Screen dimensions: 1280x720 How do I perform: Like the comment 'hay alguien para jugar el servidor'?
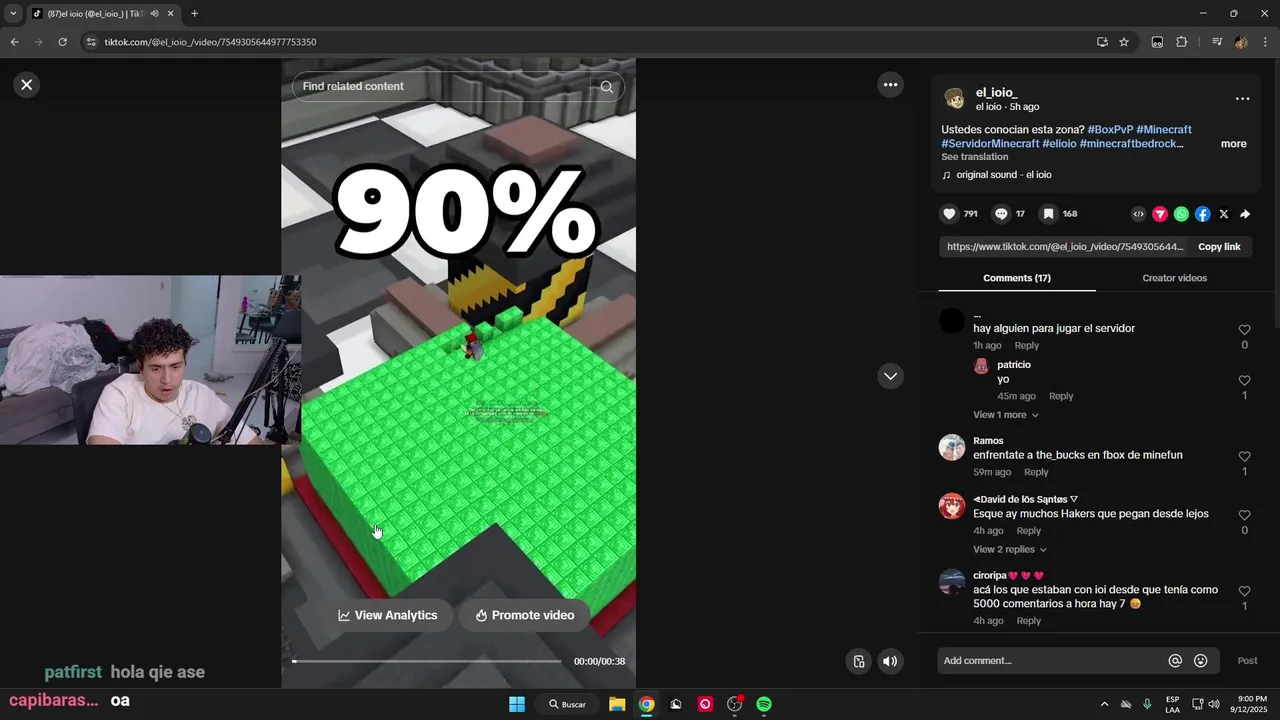1244,330
